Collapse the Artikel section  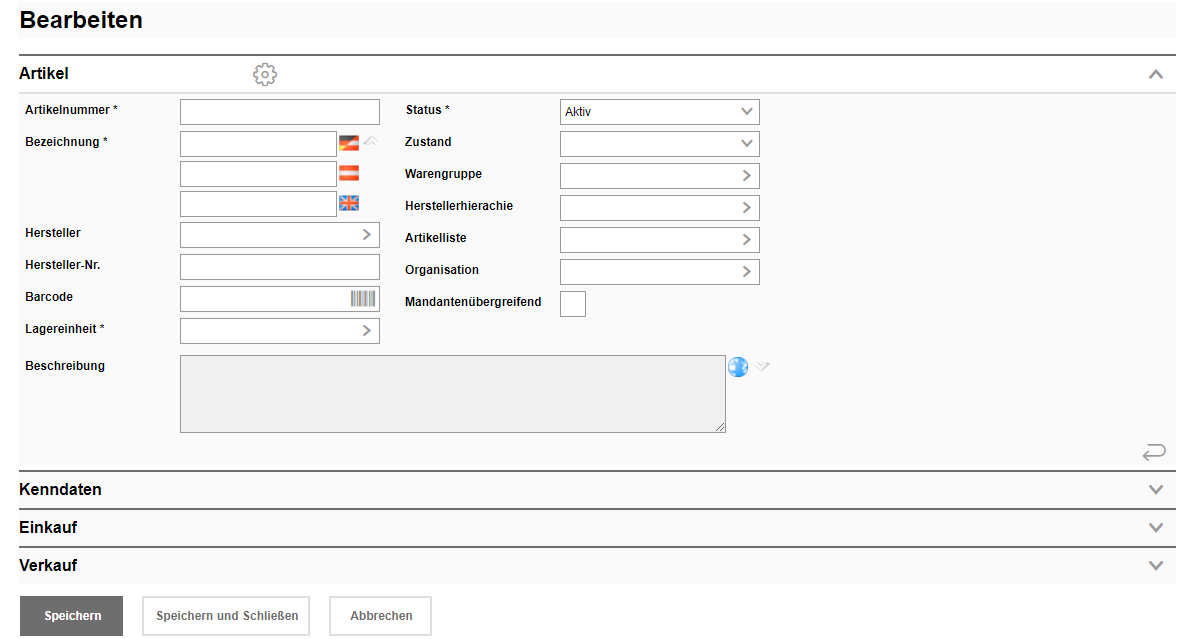point(1156,74)
